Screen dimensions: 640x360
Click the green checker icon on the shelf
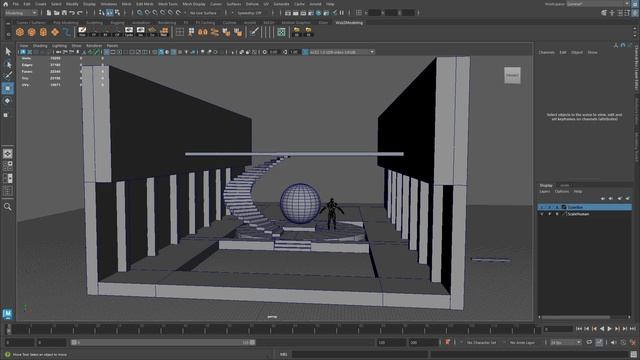[281, 32]
